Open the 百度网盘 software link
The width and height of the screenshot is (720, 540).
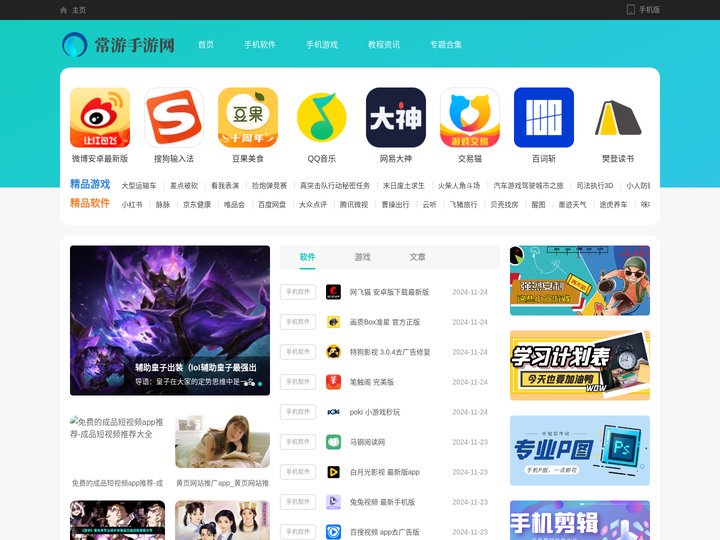(x=272, y=204)
